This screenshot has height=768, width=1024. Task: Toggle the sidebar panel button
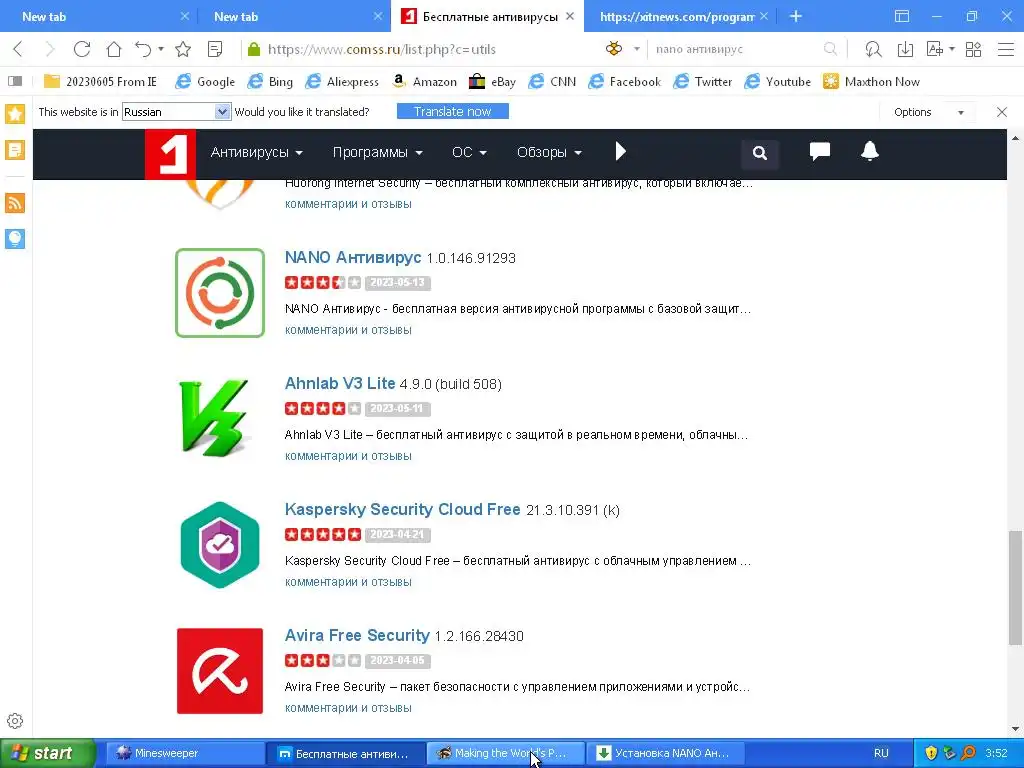coord(15,81)
